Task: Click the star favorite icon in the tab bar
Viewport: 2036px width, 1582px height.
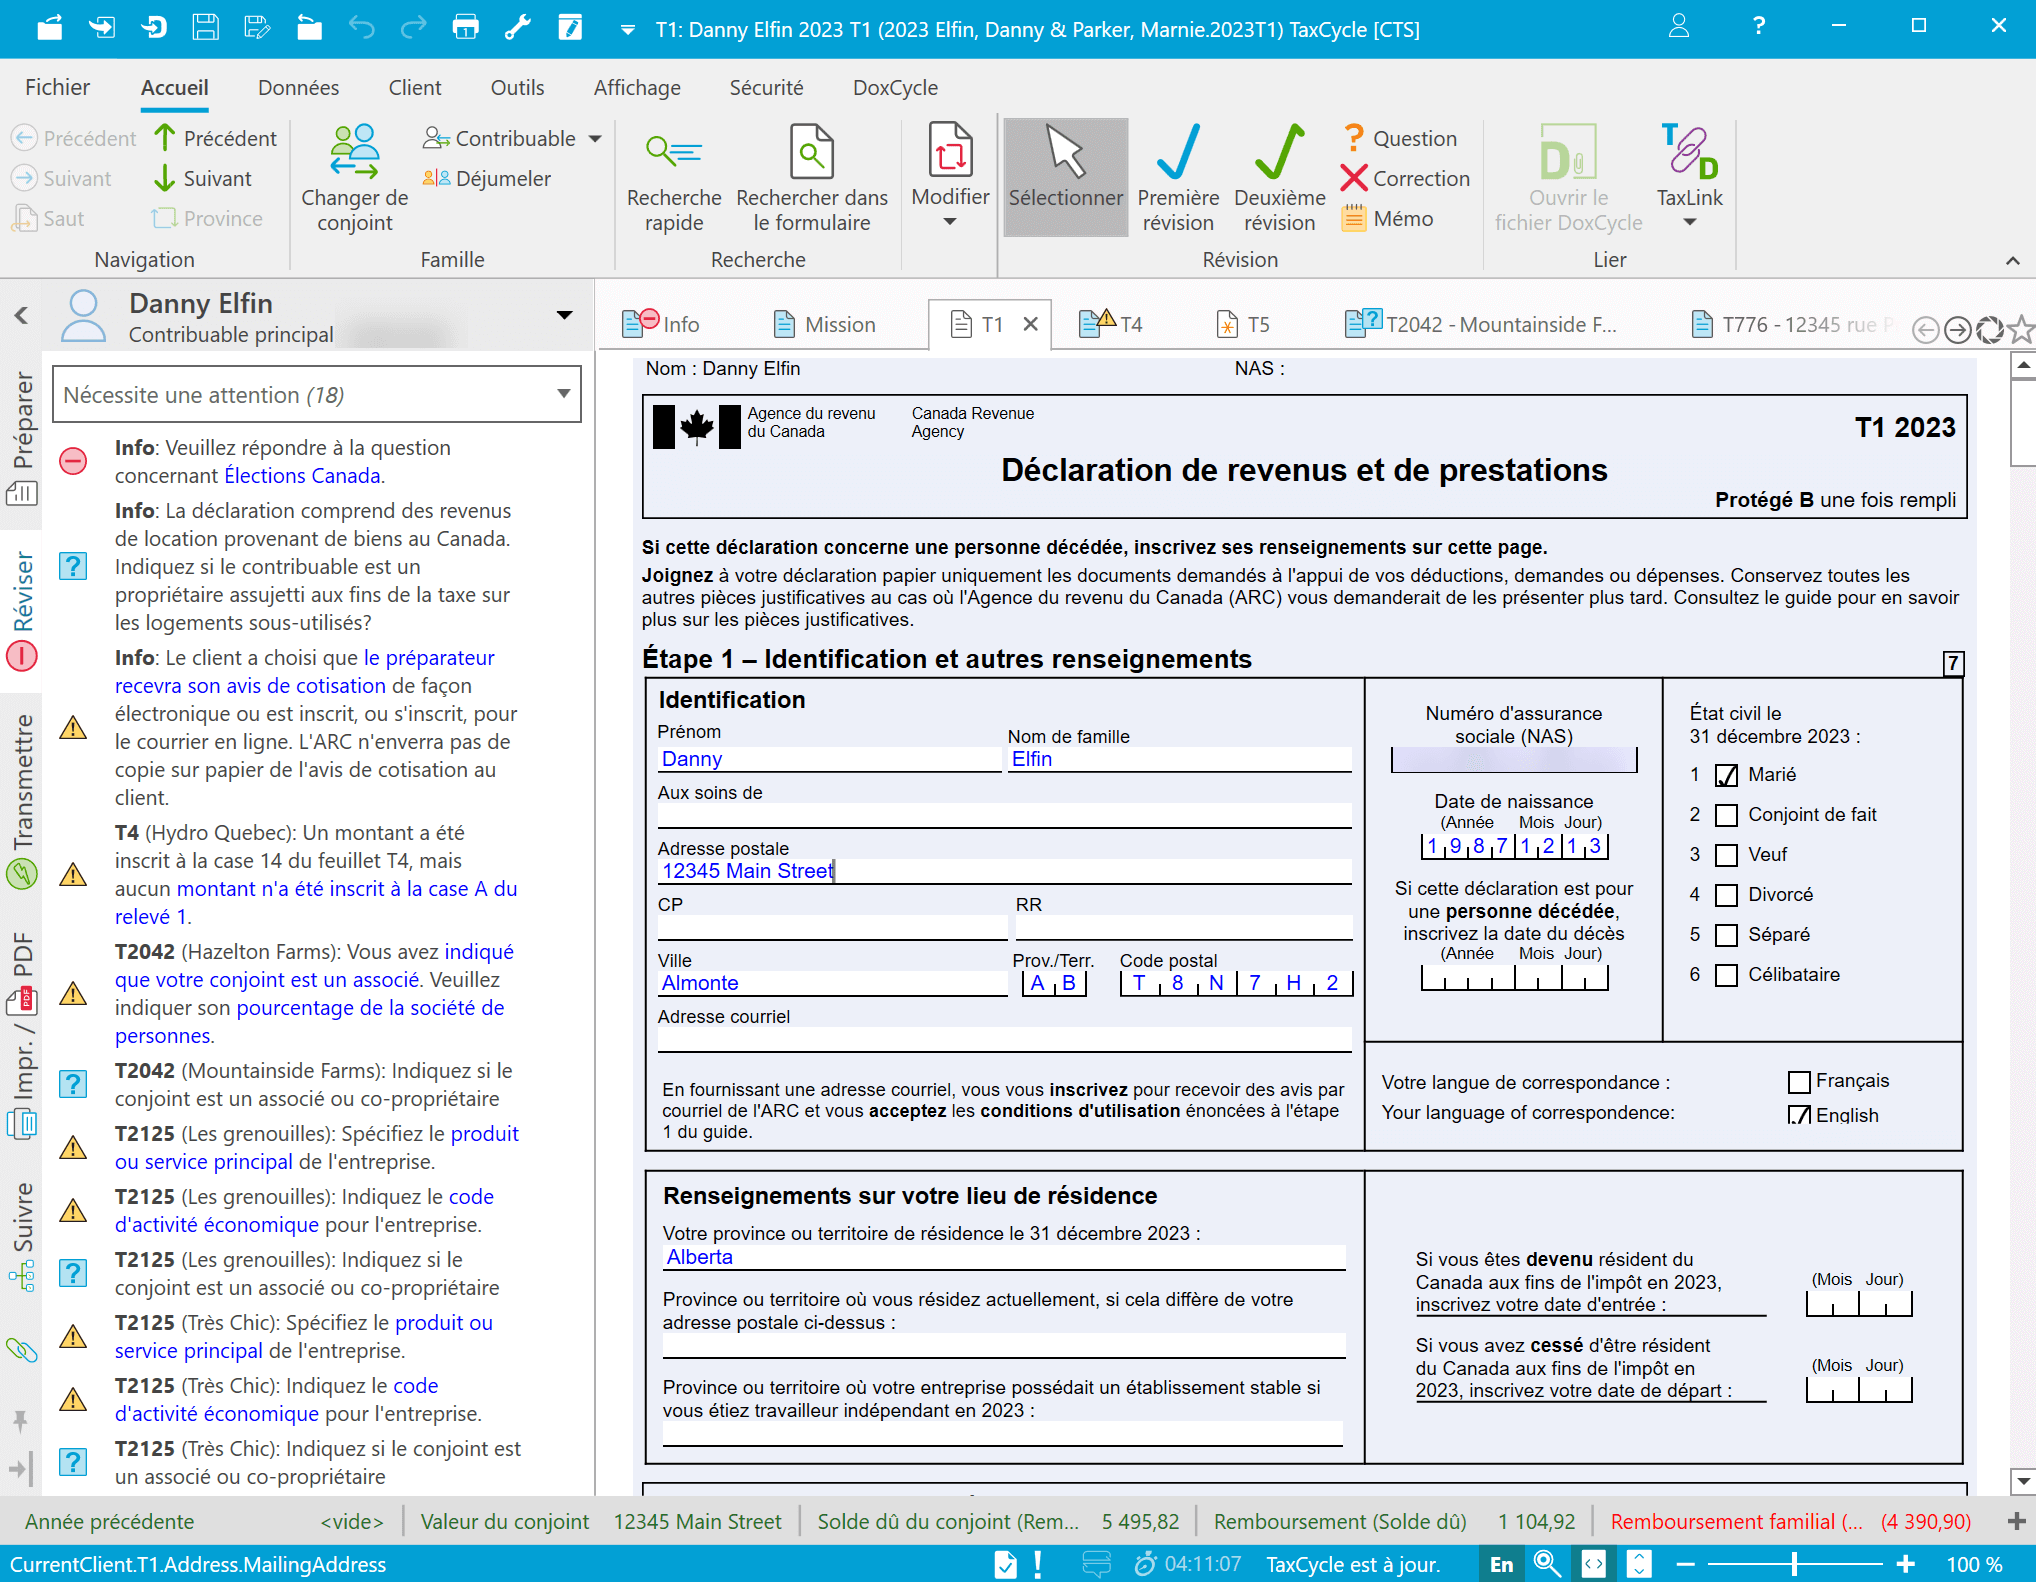Action: point(2021,327)
